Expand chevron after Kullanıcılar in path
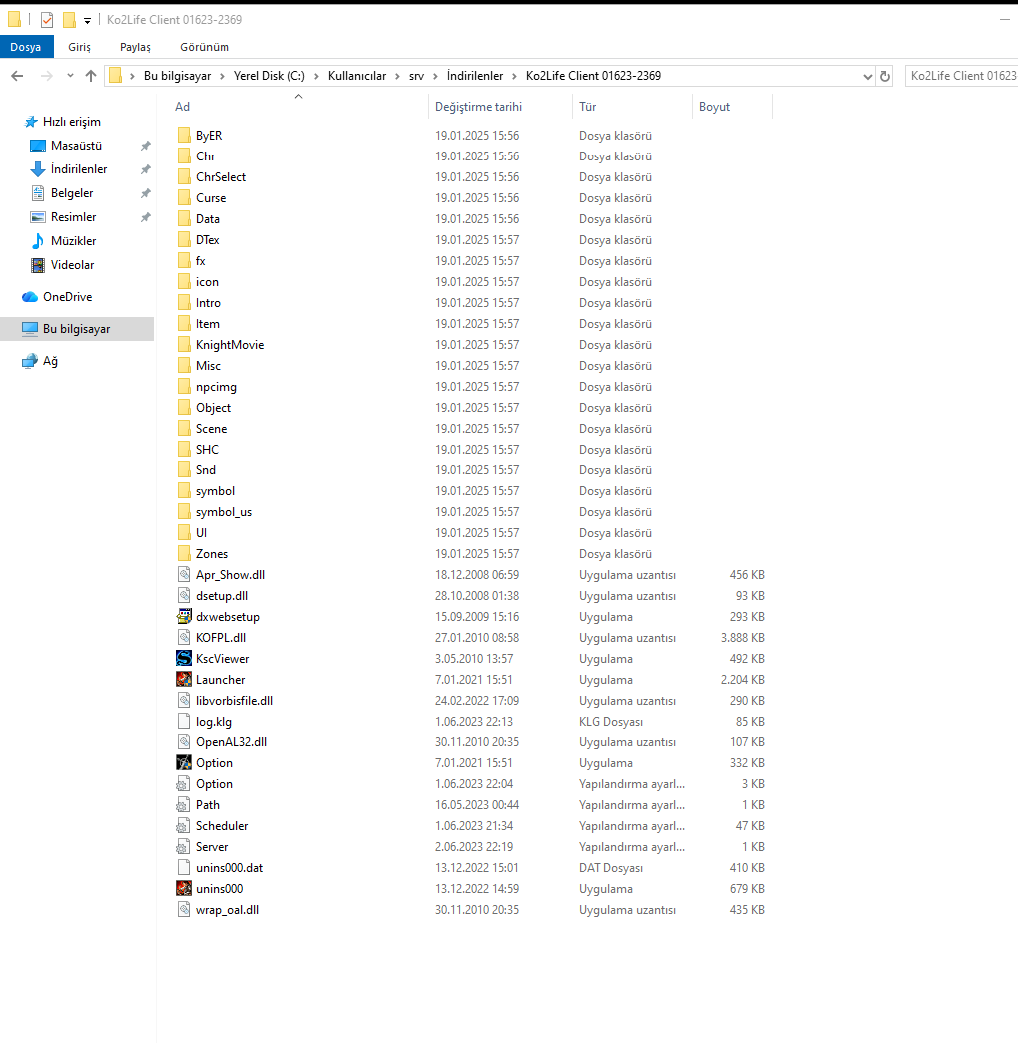The width and height of the screenshot is (1018, 1043). (x=397, y=76)
